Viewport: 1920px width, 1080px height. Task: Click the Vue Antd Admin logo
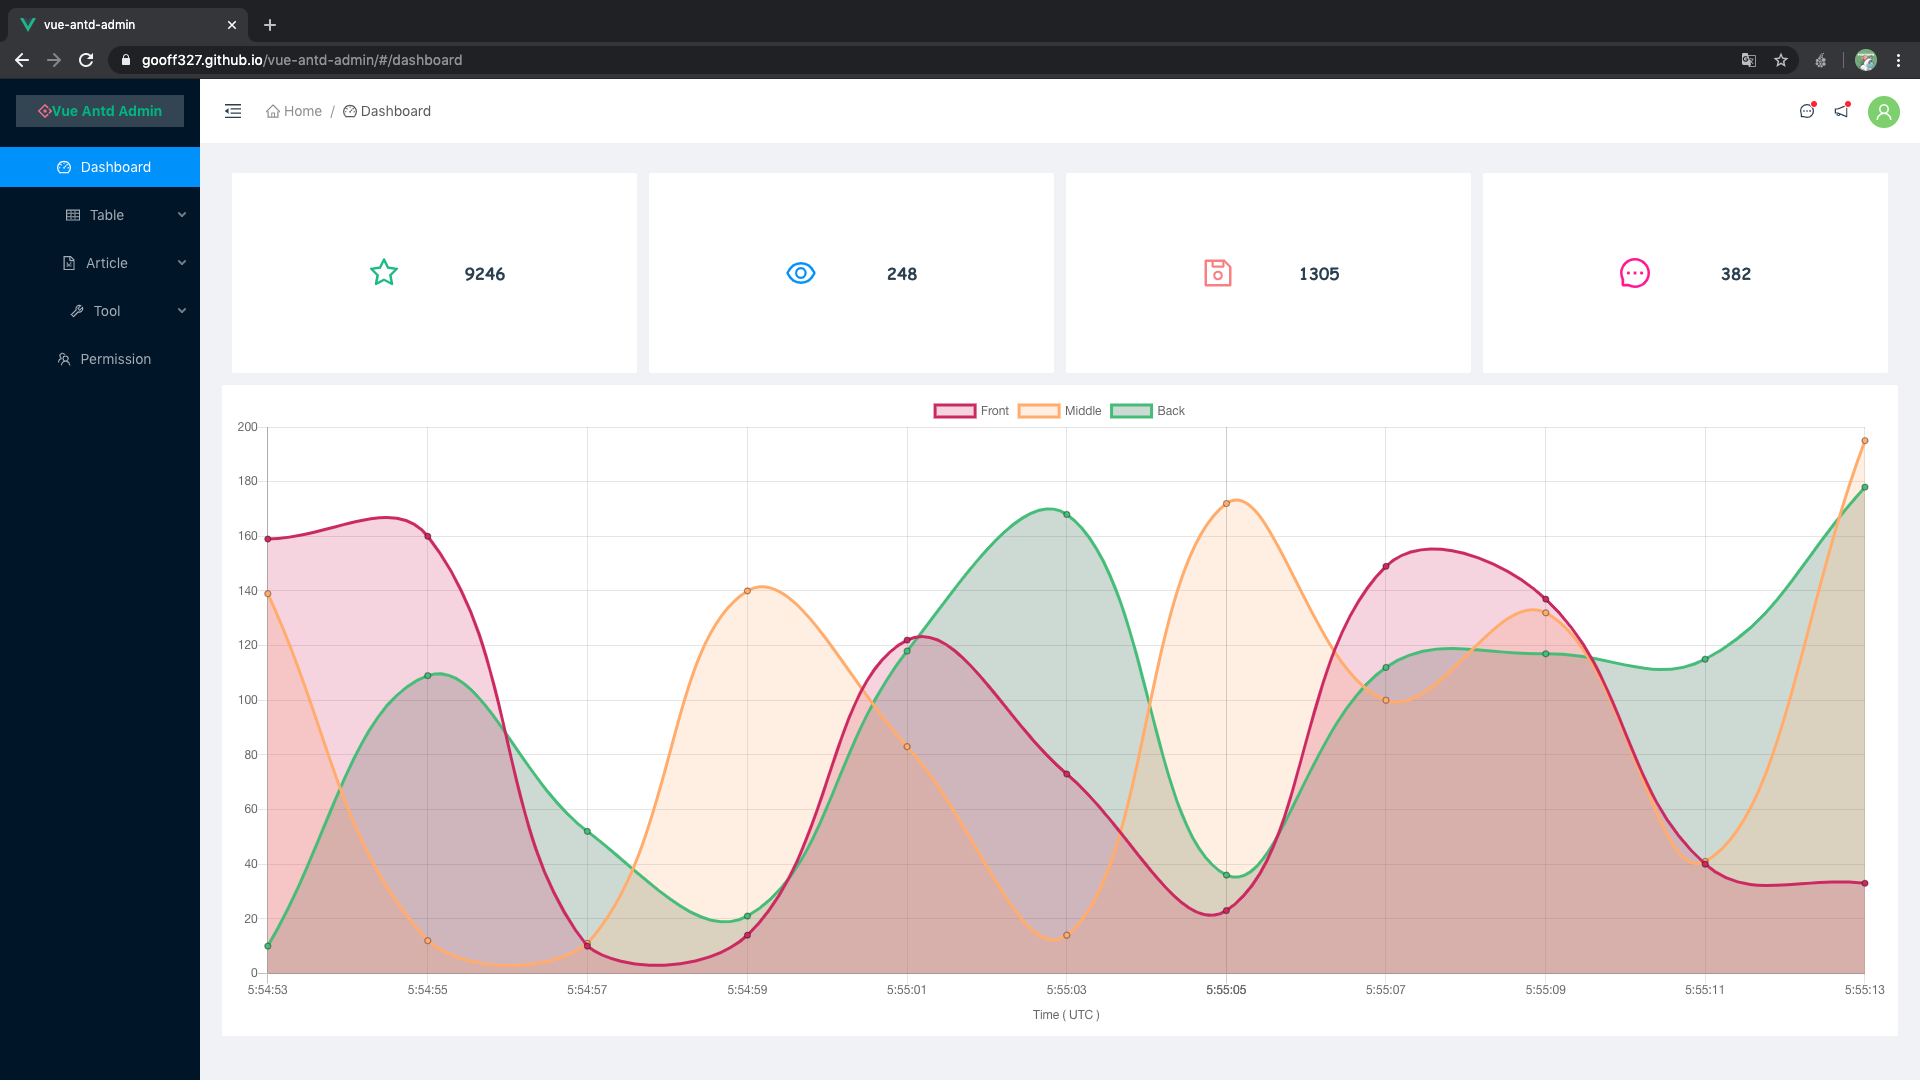[x=100, y=111]
